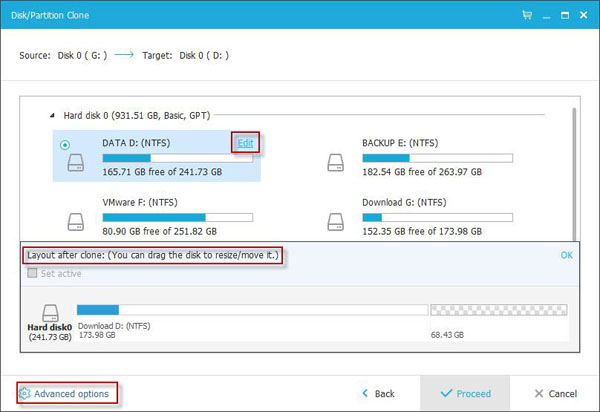Image resolution: width=600 pixels, height=412 pixels.
Task: Click the VMware F: drive icon
Action: 75,222
